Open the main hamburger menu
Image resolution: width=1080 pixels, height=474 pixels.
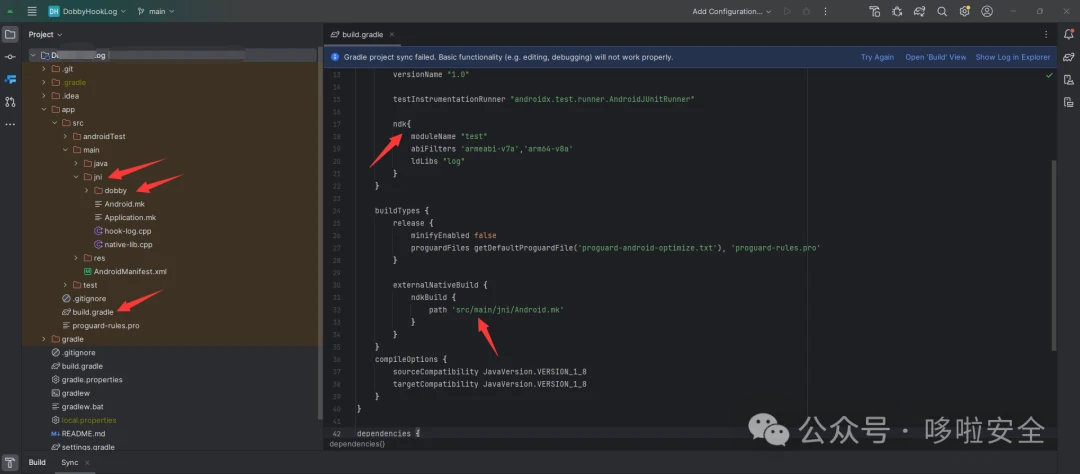[32, 11]
